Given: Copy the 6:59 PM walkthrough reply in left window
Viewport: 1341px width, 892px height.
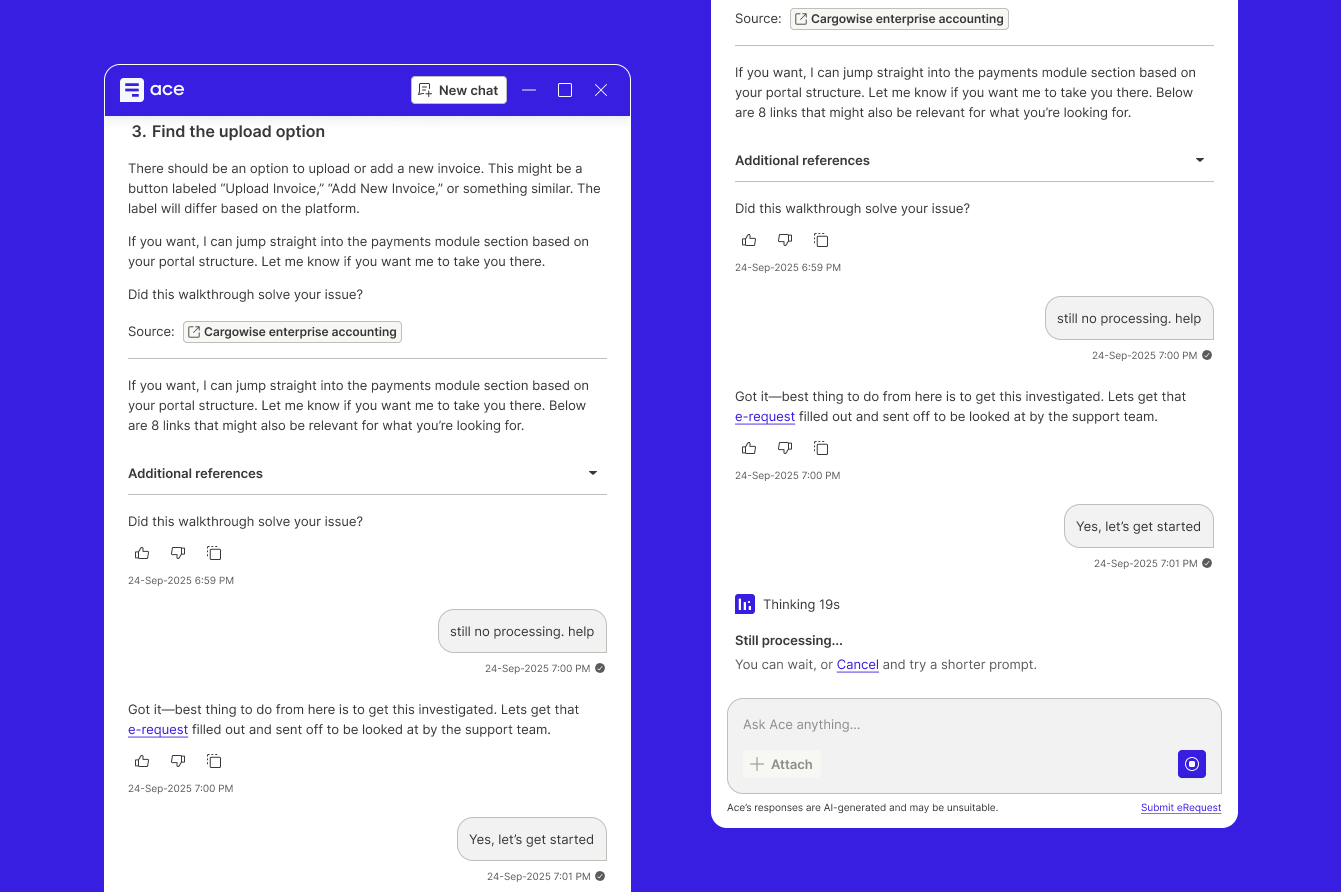Looking at the screenshot, I should point(214,553).
